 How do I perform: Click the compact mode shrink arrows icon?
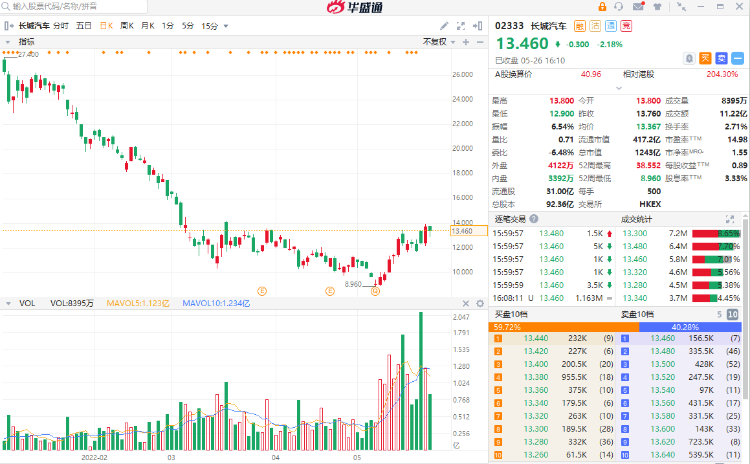(x=682, y=7)
